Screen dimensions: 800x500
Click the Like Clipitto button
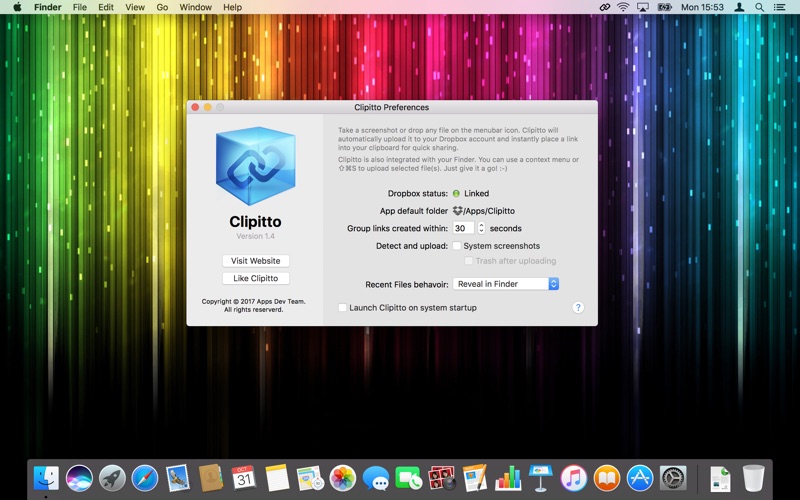tap(256, 278)
